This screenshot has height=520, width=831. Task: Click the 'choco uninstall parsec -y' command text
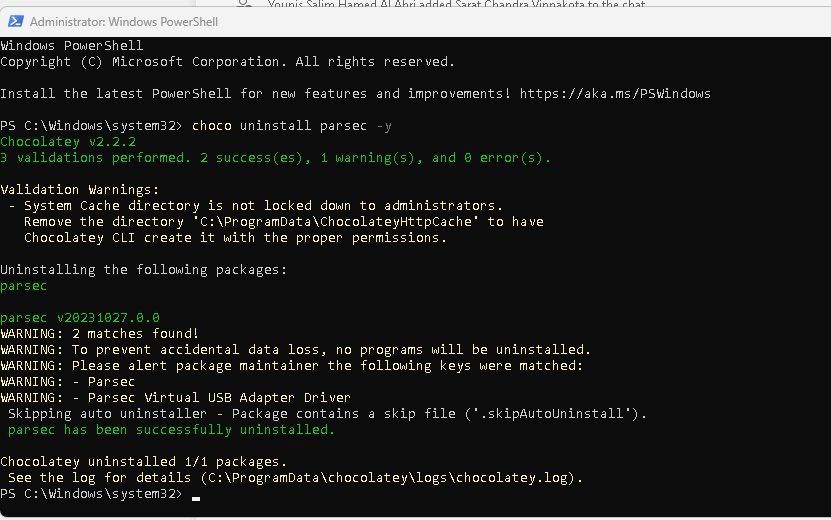[291, 126]
